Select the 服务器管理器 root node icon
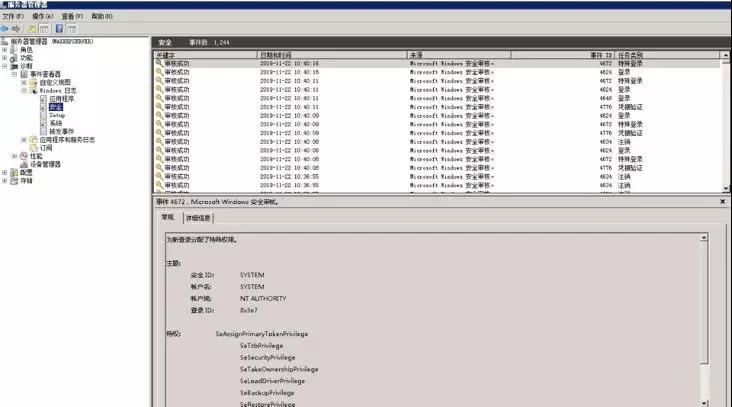The image size is (732, 407). coord(5,42)
